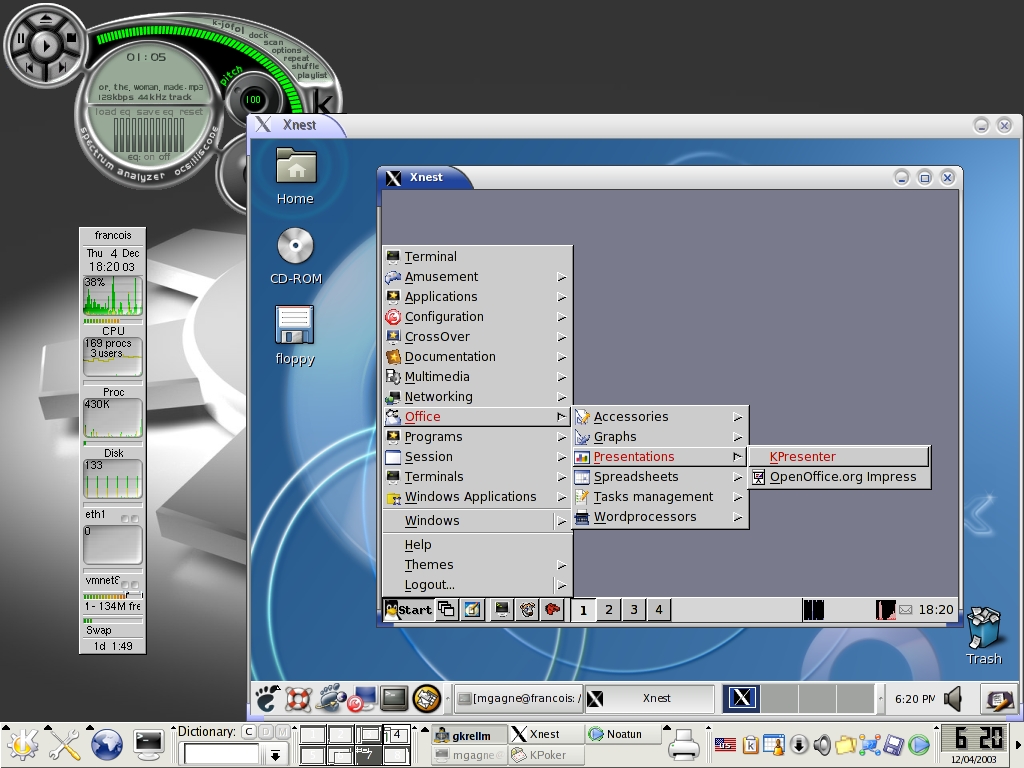This screenshot has height=768, width=1024.
Task: Click the lifesaver help icon in GNOME panel
Action: tap(298, 698)
